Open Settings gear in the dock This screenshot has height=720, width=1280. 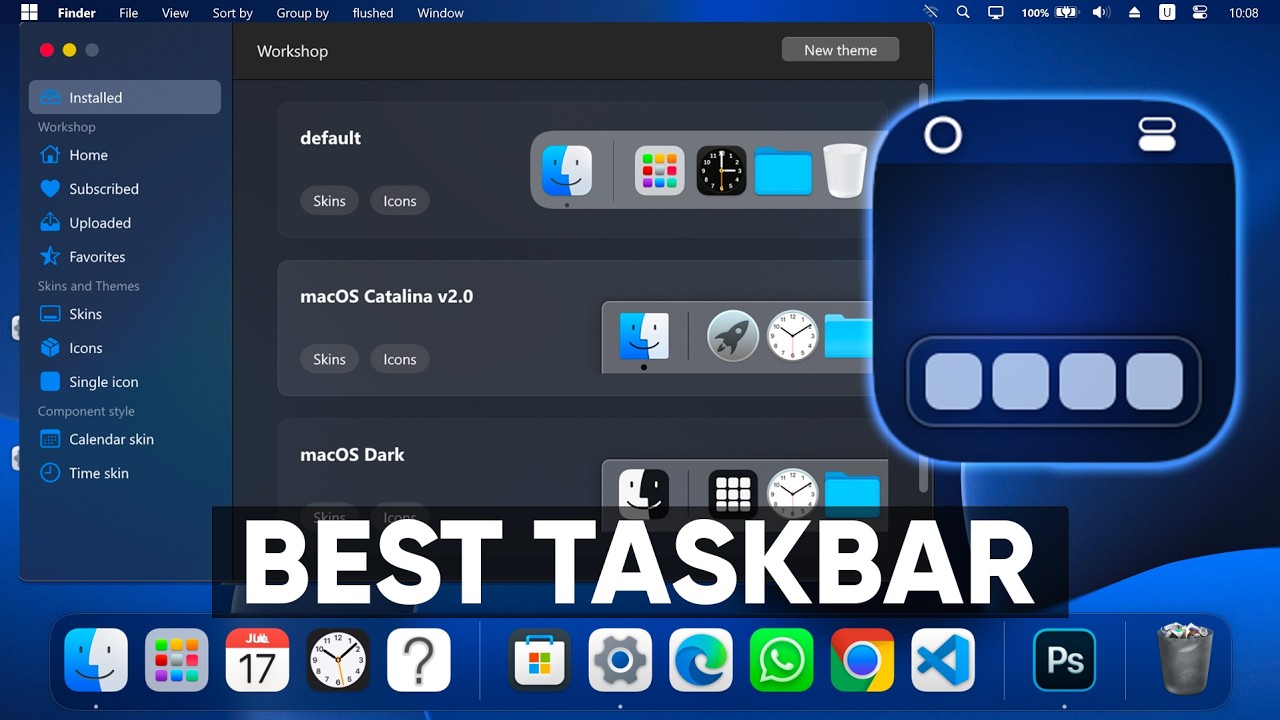(x=620, y=660)
